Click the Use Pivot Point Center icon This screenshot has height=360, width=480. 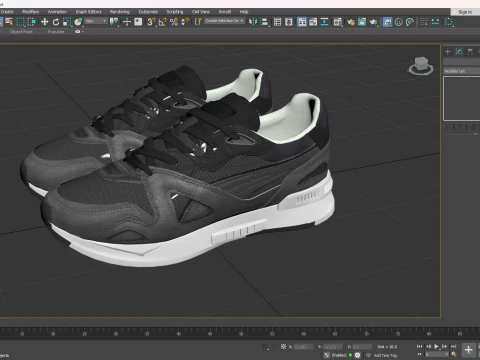(114, 22)
